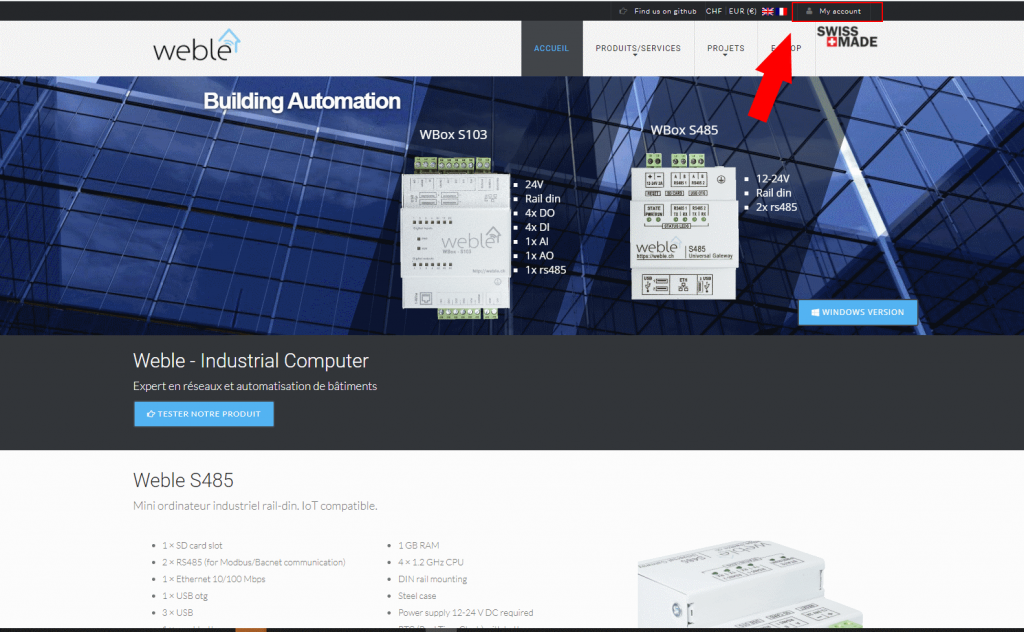Switch site language to English via UK flag
The width and height of the screenshot is (1024, 632).
pyautogui.click(x=767, y=11)
